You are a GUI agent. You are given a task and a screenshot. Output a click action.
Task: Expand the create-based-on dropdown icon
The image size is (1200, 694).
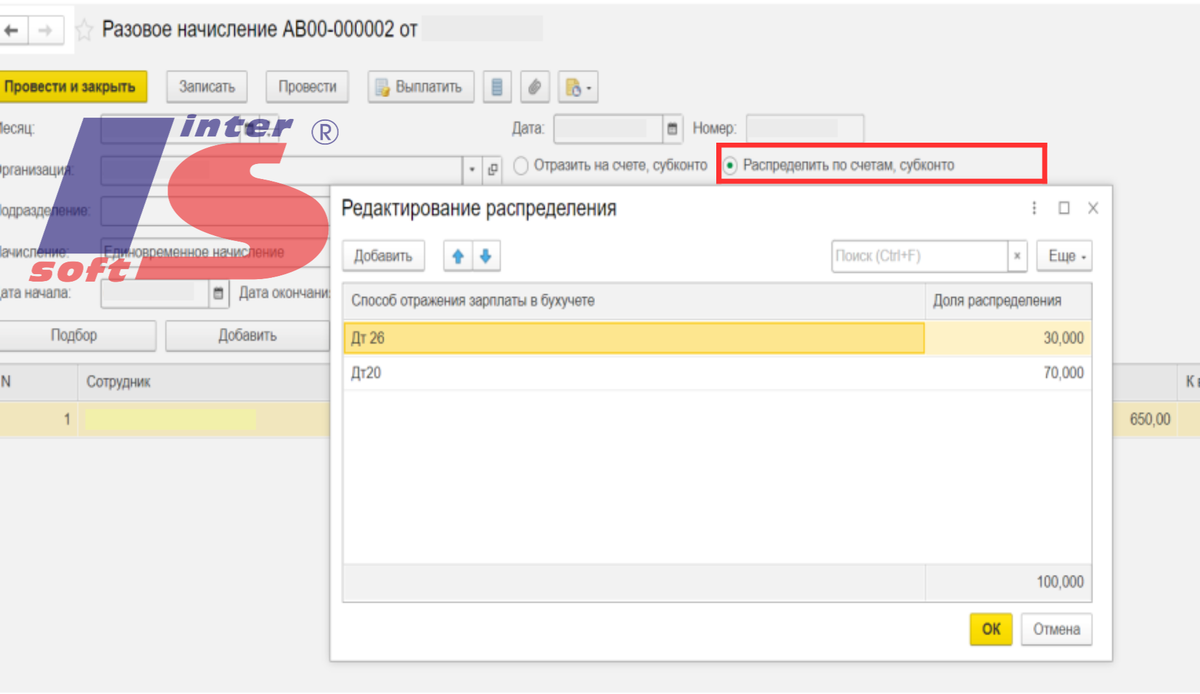578,87
